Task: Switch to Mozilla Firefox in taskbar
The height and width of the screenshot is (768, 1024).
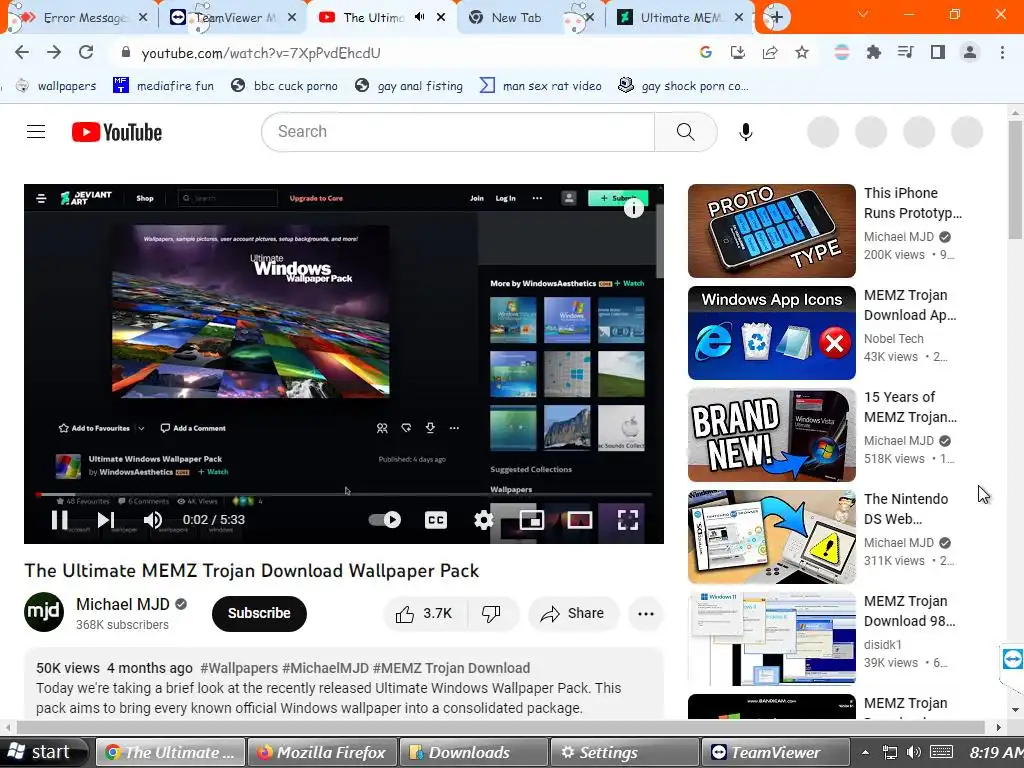Action: click(322, 752)
